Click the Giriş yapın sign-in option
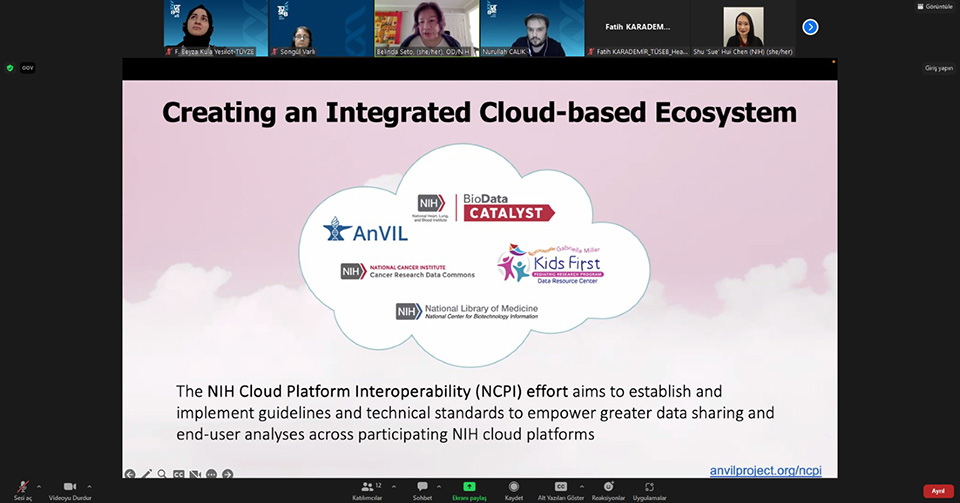This screenshot has height=503, width=960. [936, 68]
